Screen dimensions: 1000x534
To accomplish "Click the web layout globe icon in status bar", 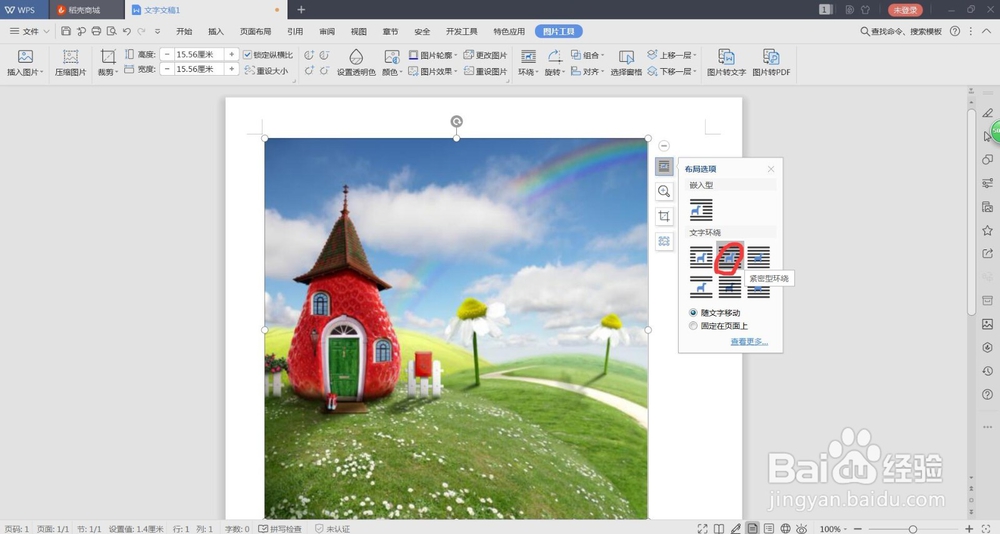I will pyautogui.click(x=785, y=528).
